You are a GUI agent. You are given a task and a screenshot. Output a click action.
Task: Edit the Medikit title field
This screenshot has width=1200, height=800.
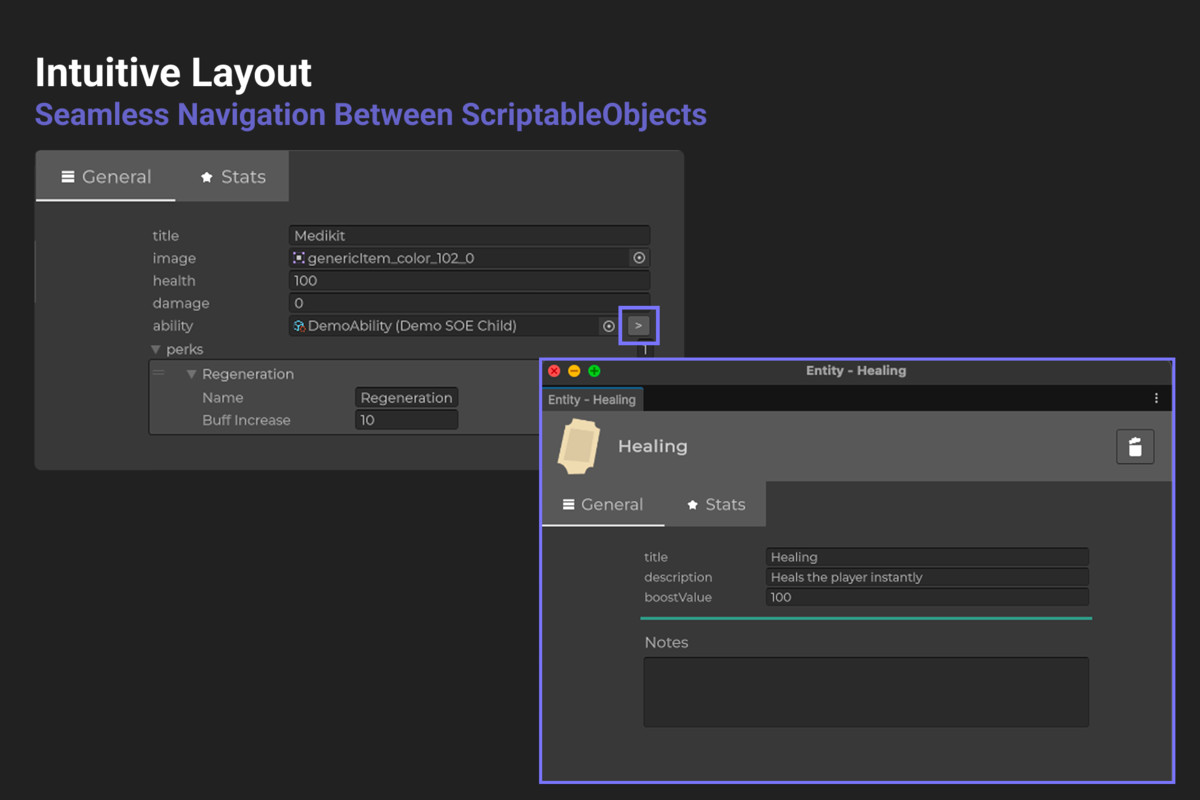pyautogui.click(x=469, y=236)
